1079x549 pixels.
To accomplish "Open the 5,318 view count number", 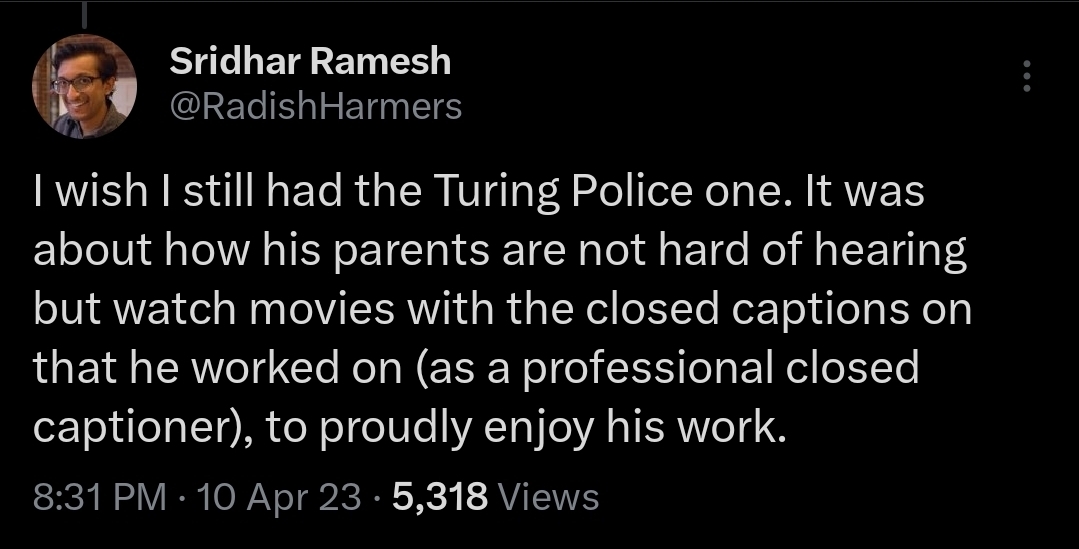I will [441, 497].
